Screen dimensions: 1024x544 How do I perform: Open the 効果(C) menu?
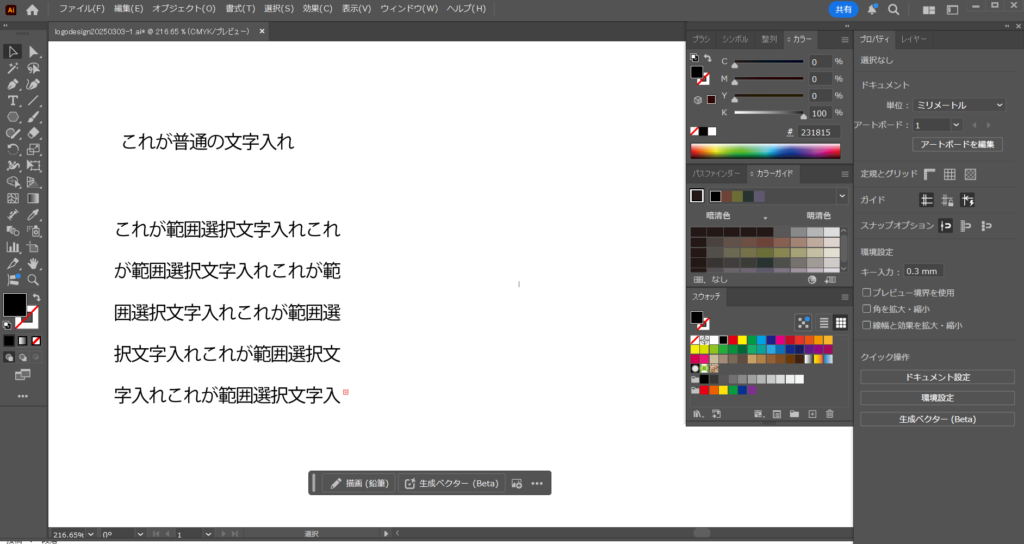pyautogui.click(x=317, y=9)
